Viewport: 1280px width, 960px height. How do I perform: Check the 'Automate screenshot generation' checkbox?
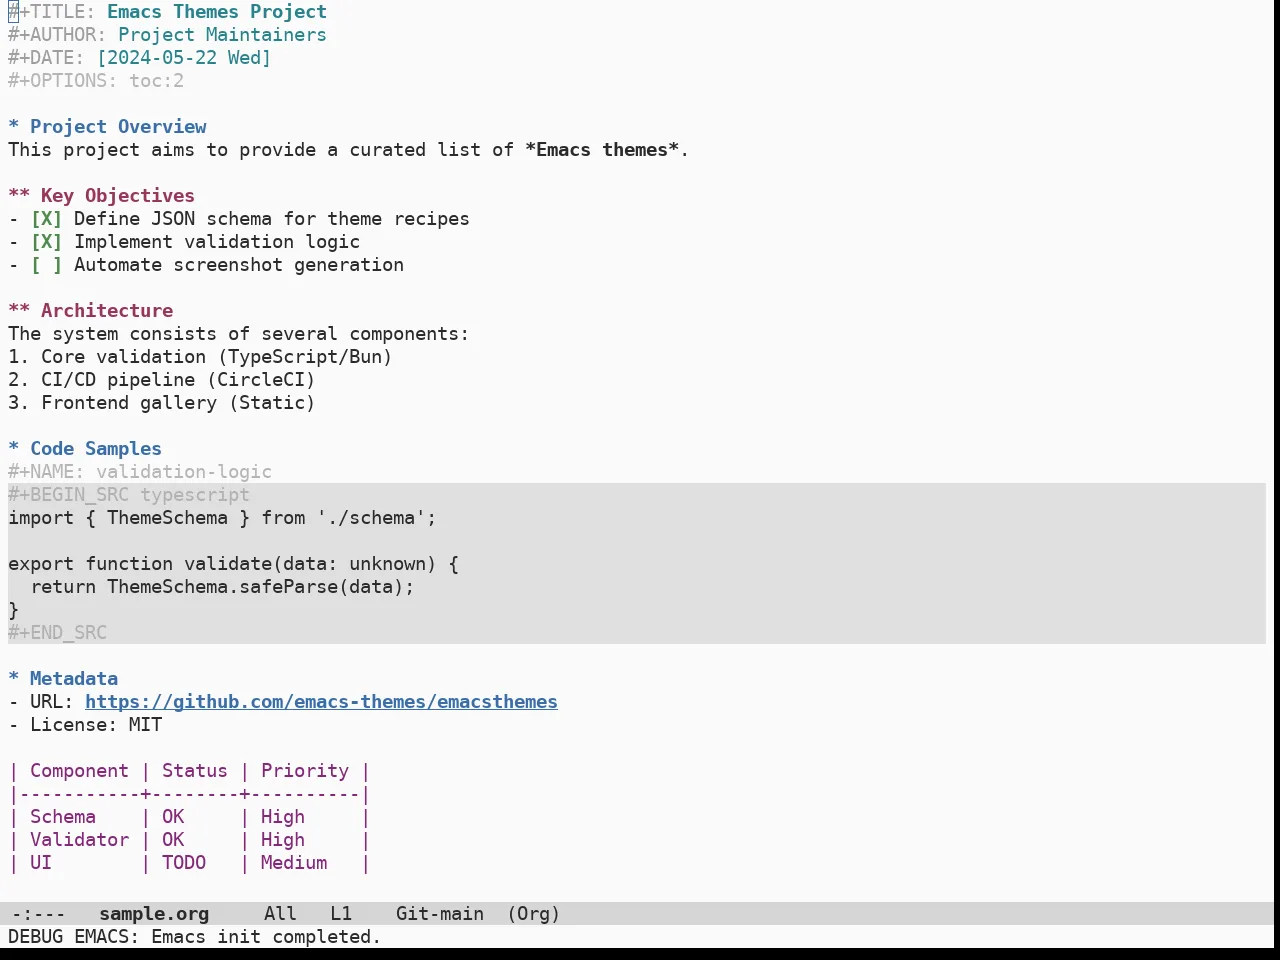(46, 265)
